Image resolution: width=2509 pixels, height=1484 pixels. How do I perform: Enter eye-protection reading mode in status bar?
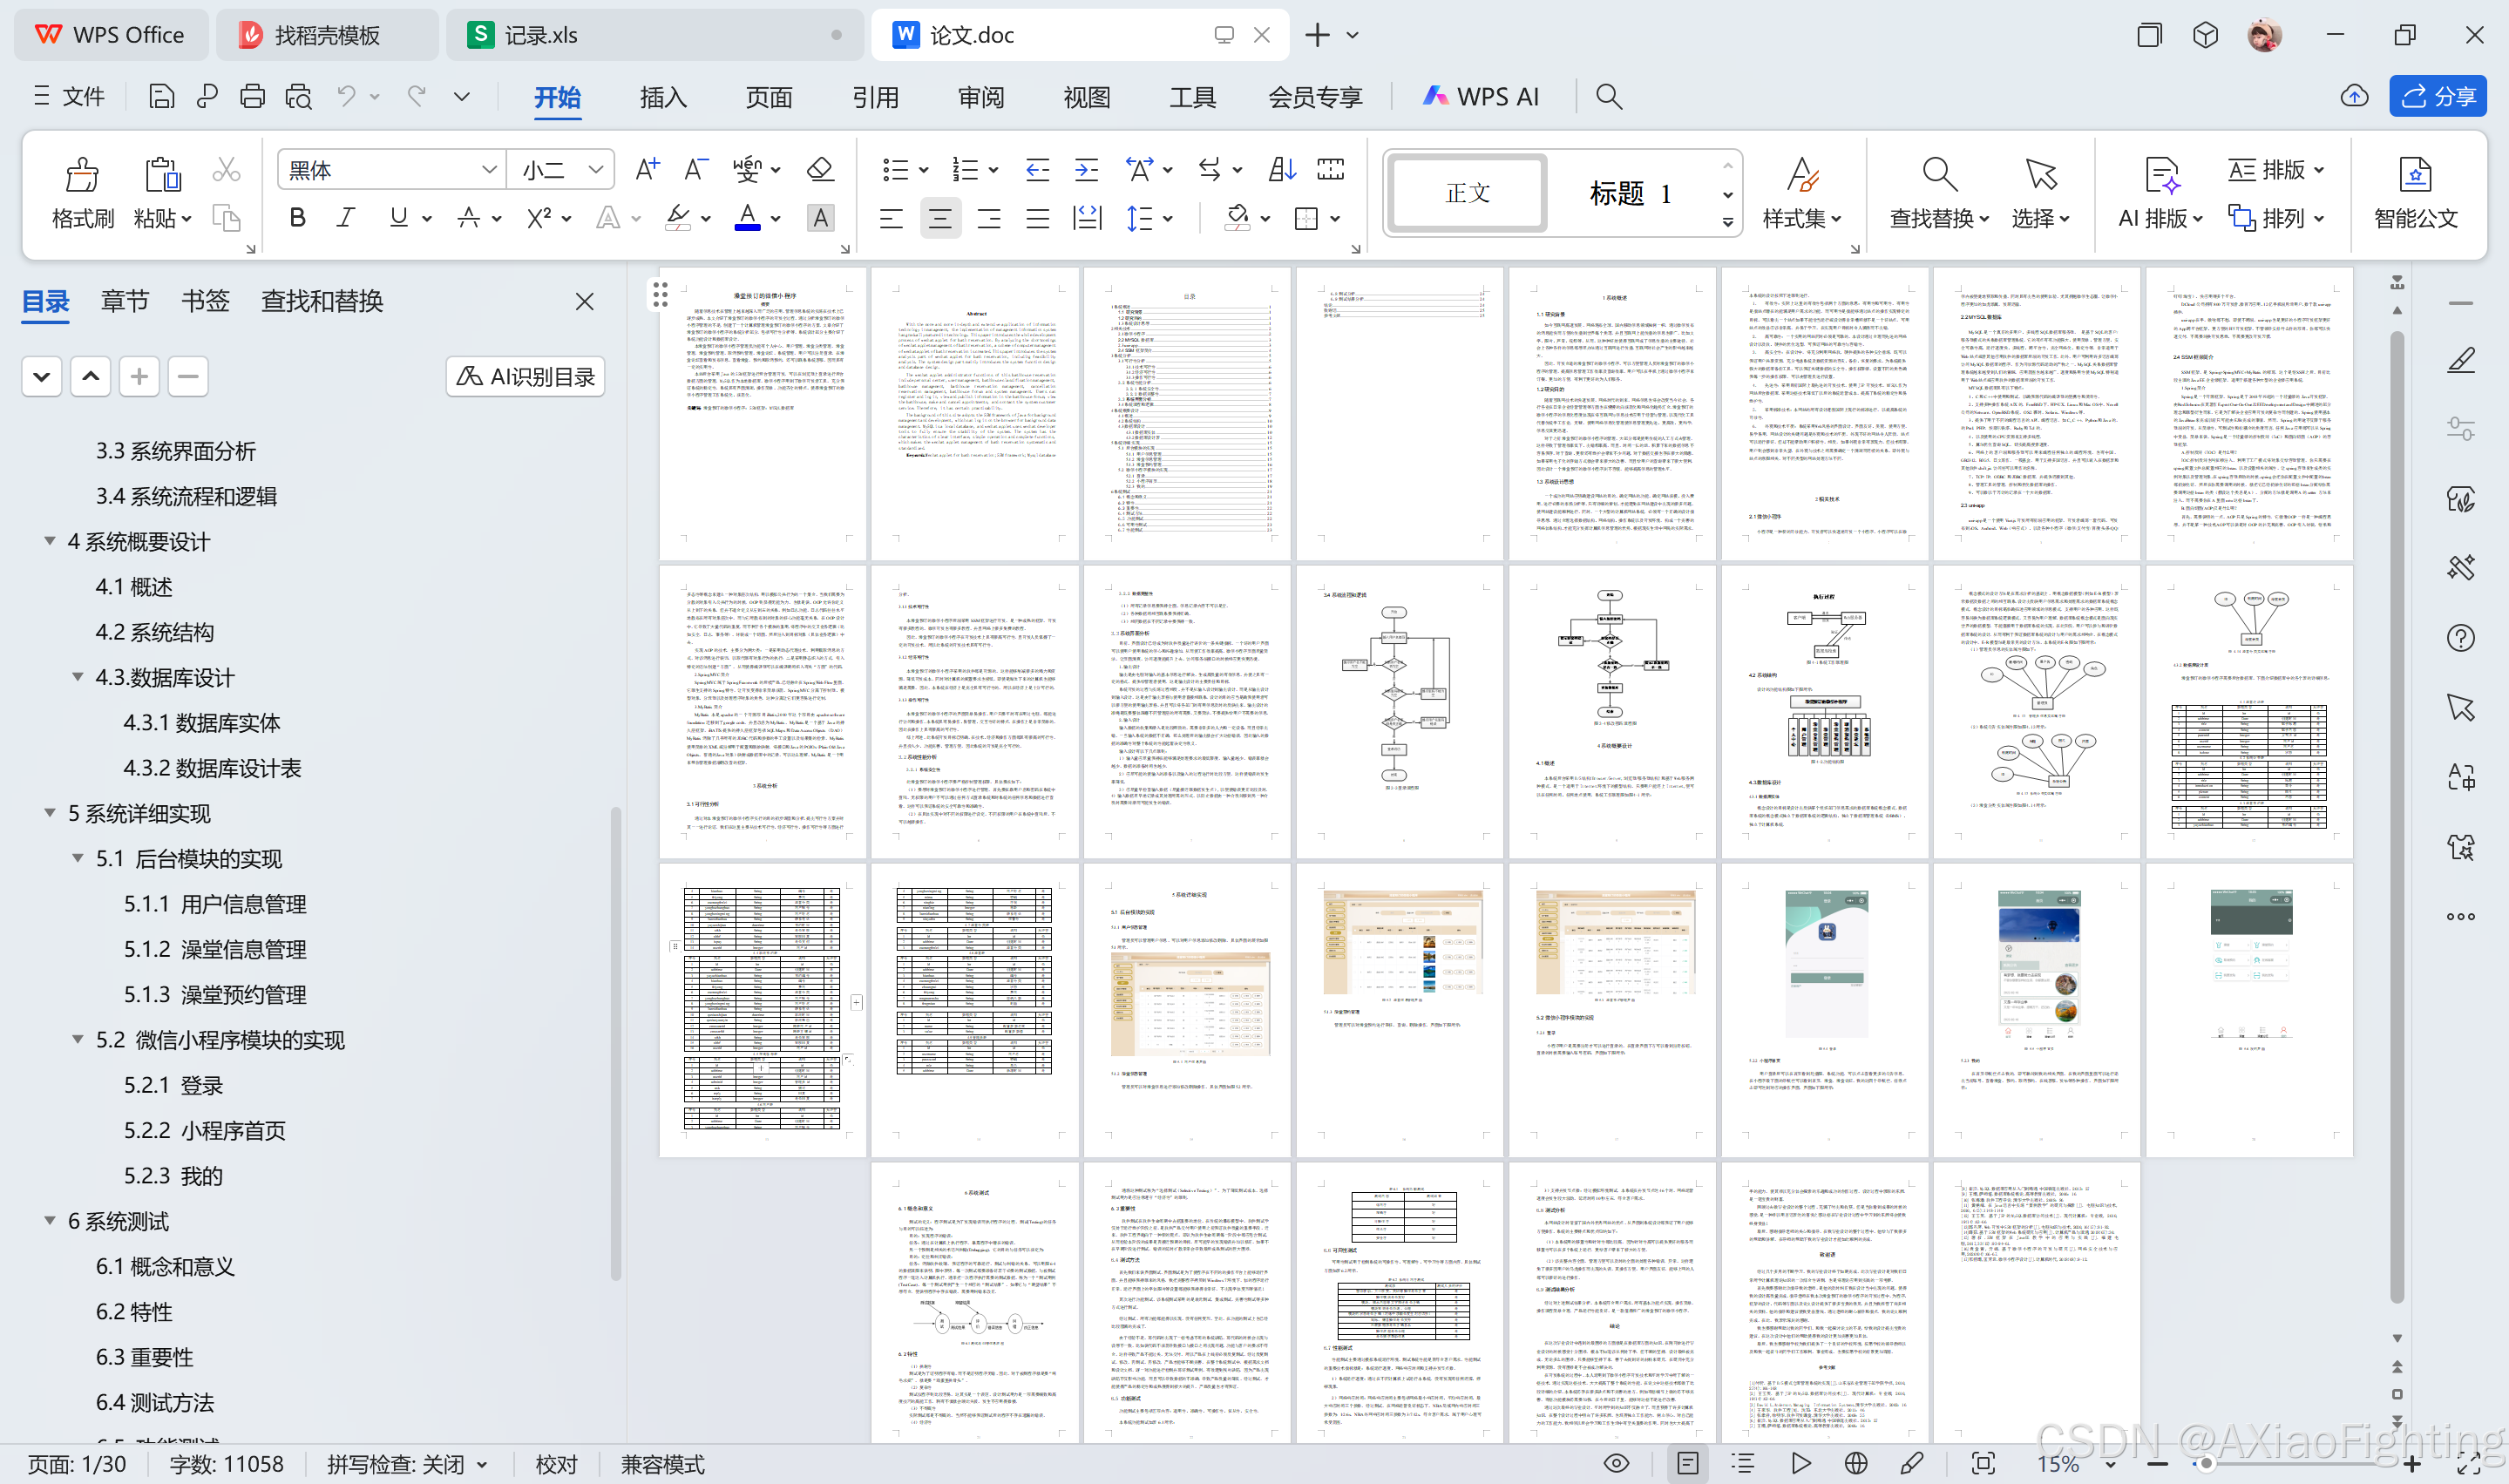tap(1616, 1463)
